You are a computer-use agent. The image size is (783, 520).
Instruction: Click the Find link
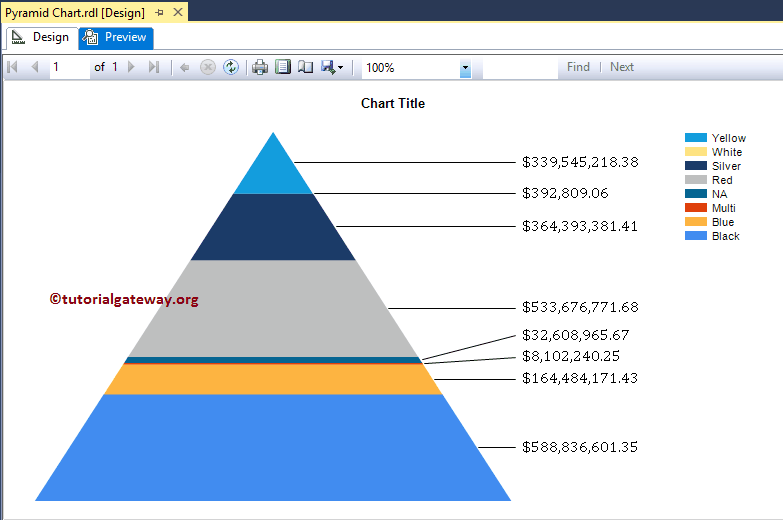578,67
